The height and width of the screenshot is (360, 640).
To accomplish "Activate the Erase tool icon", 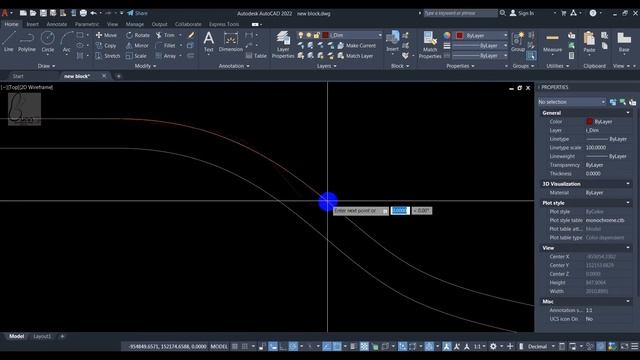I will click(191, 35).
